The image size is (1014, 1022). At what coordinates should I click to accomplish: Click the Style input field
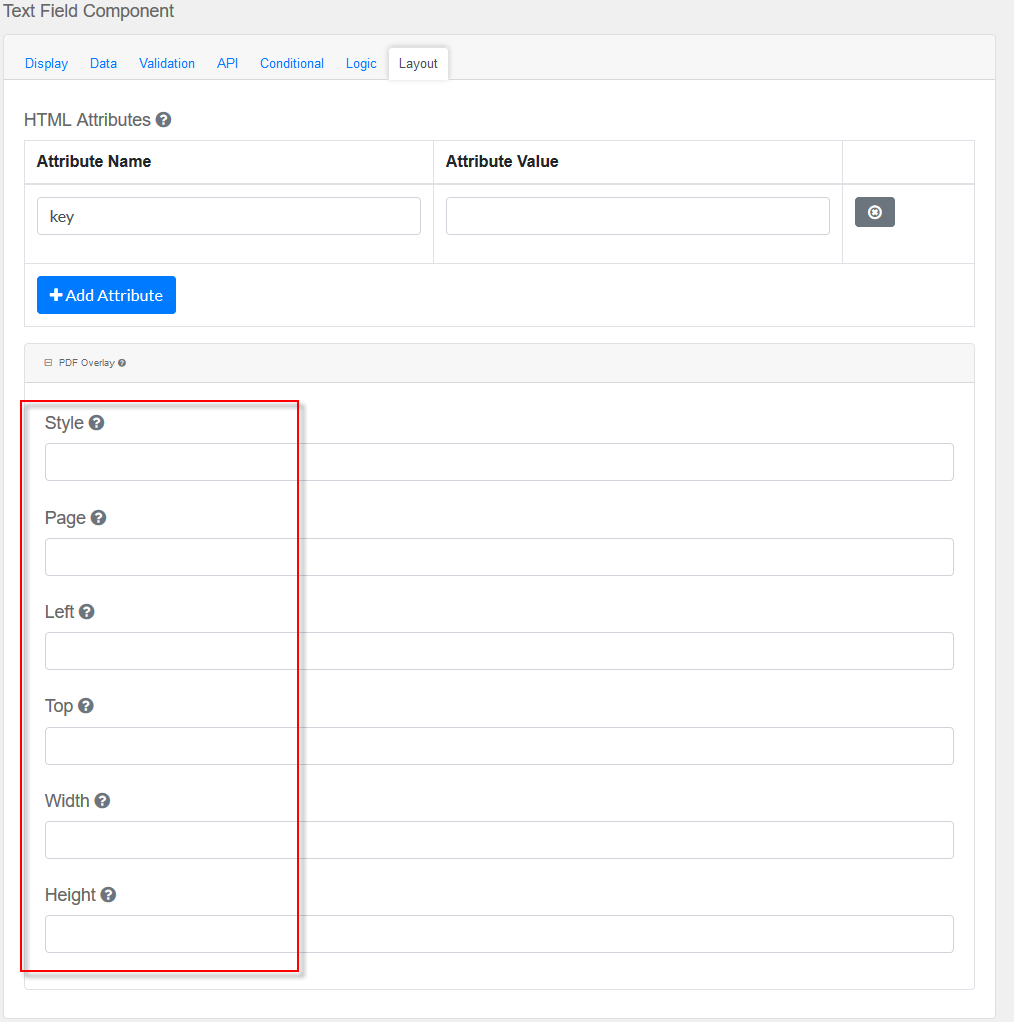(499, 462)
